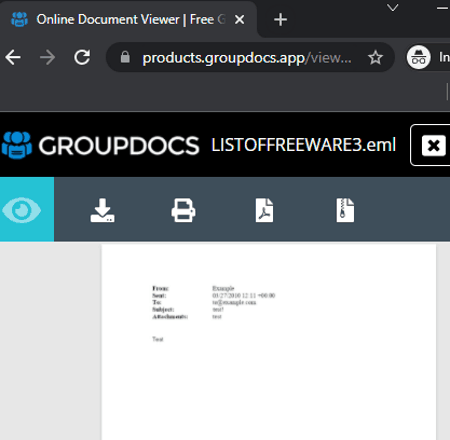Click the LISTOFFREEWARE3.eml file name
The height and width of the screenshot is (440, 450).
pos(303,145)
